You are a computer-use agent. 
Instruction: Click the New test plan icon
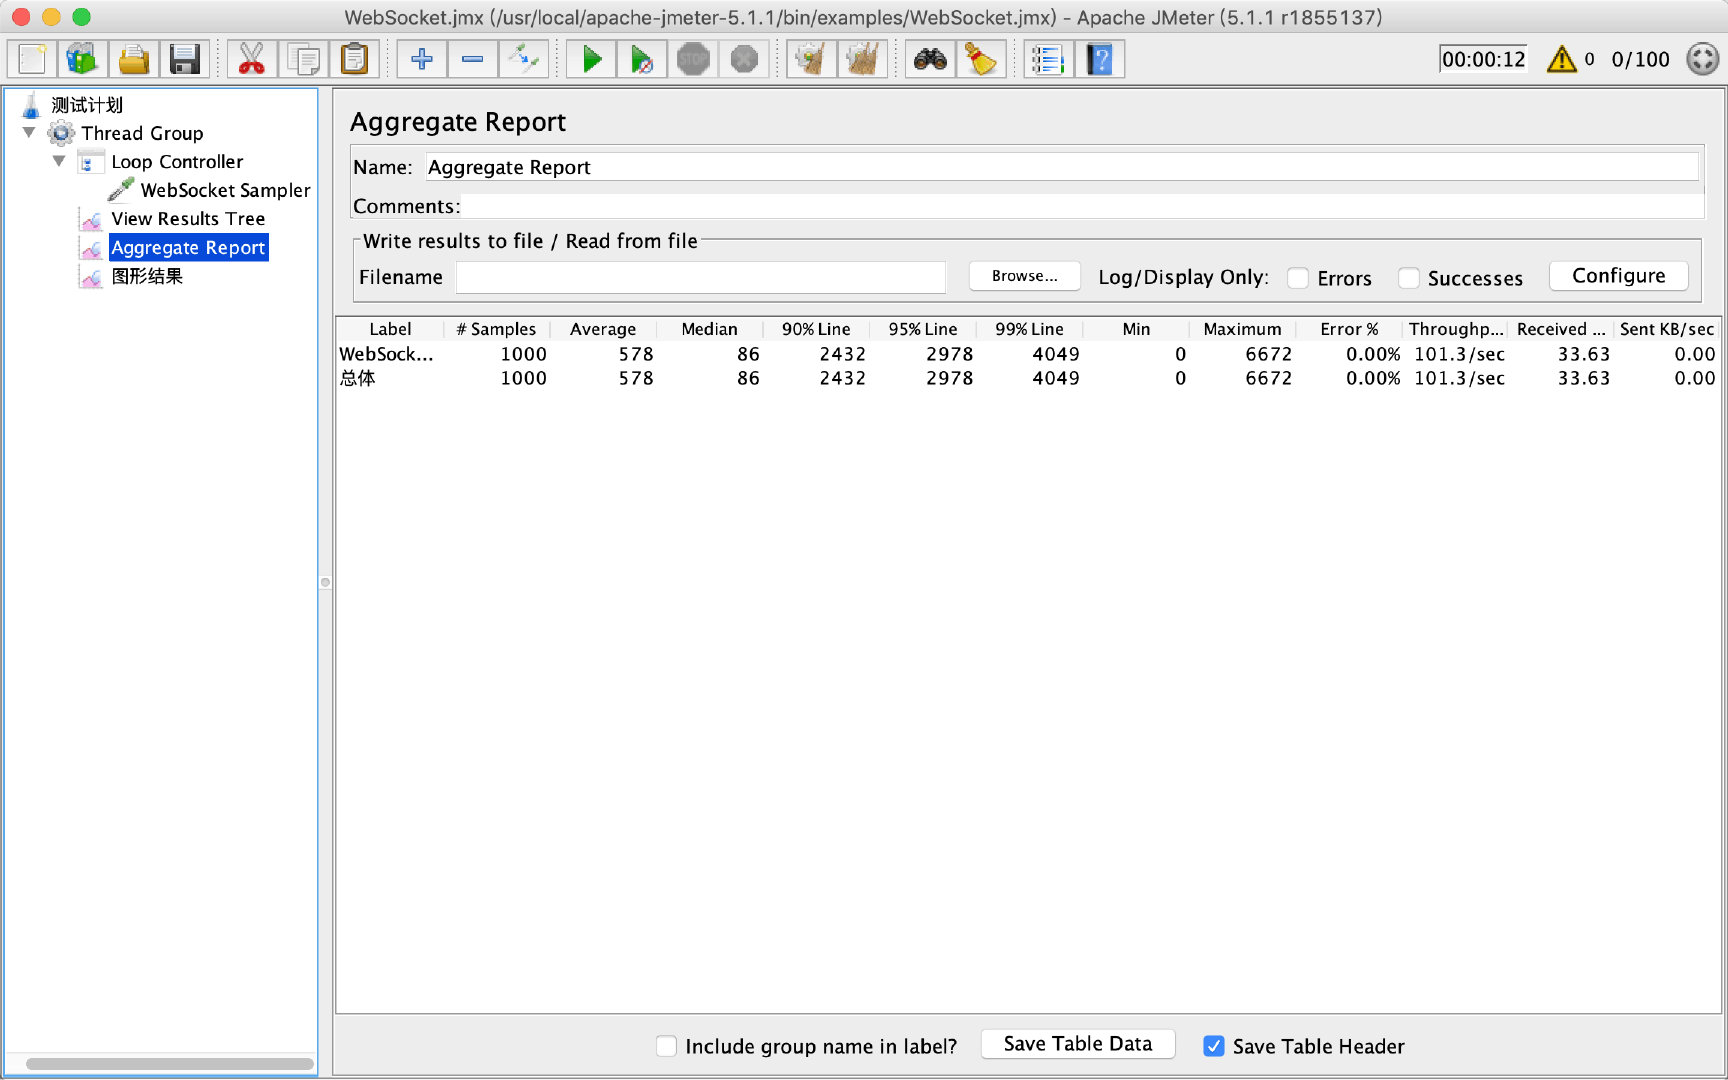32,59
